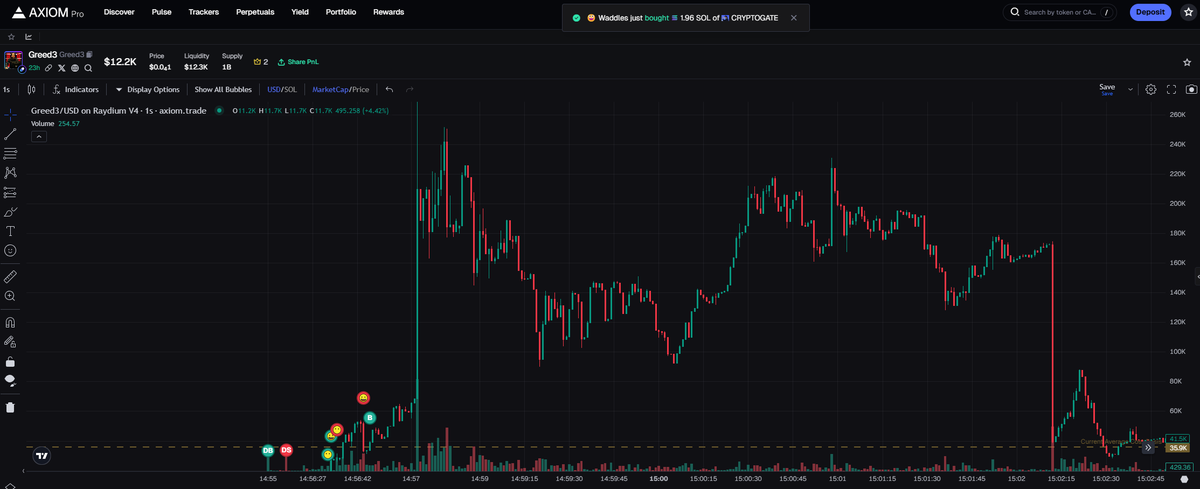Select the ruler measure tool
Image resolution: width=1200 pixels, height=489 pixels.
click(x=10, y=276)
